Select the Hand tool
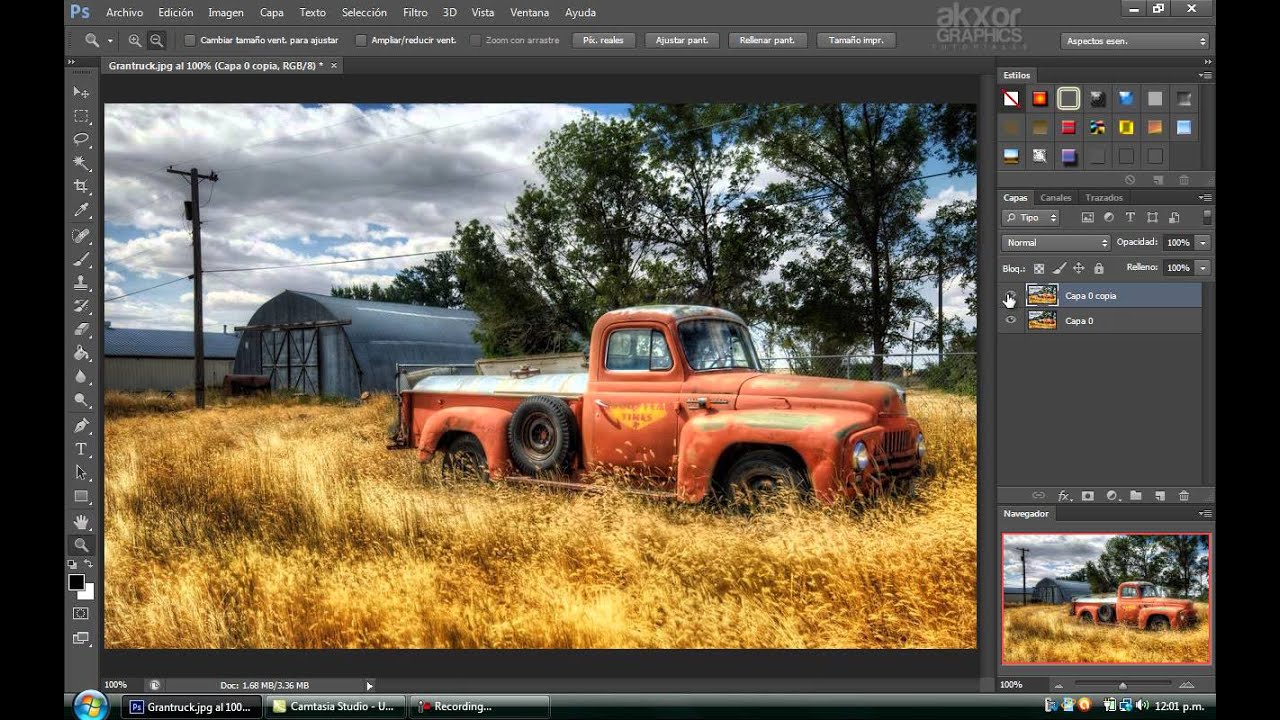The width and height of the screenshot is (1280, 720). (81, 522)
